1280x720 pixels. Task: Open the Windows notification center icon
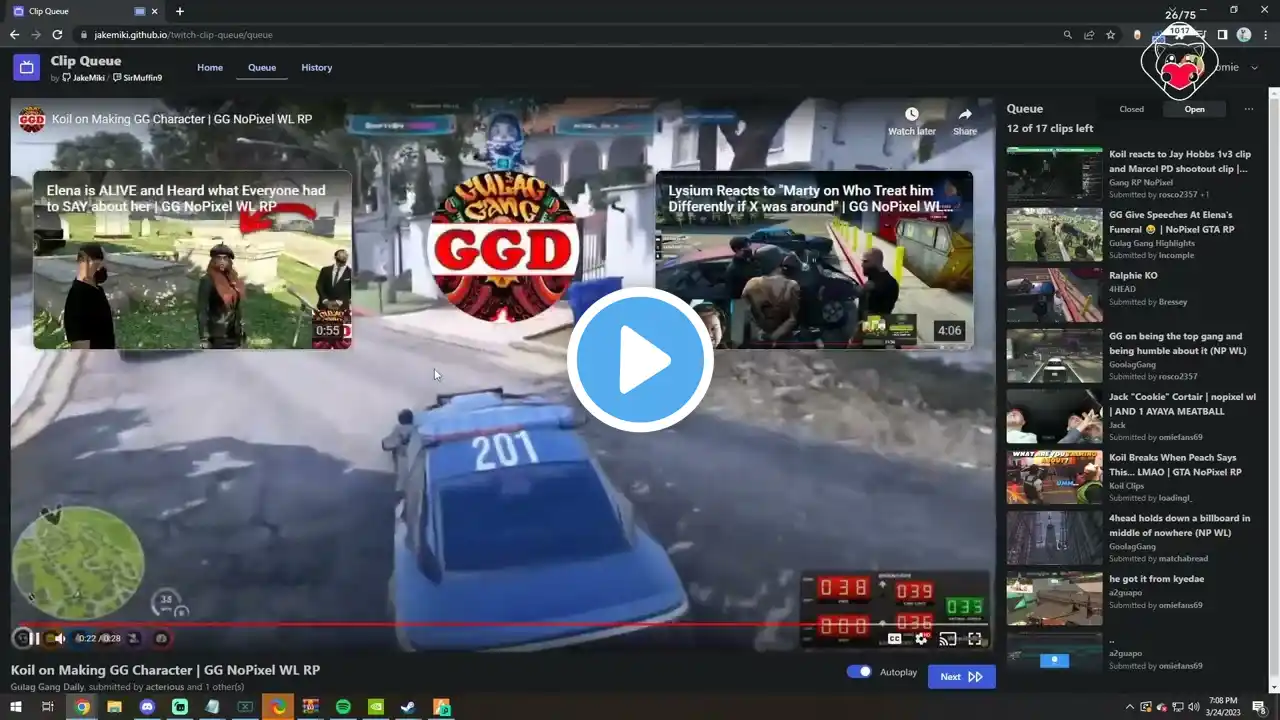pos(1260,707)
